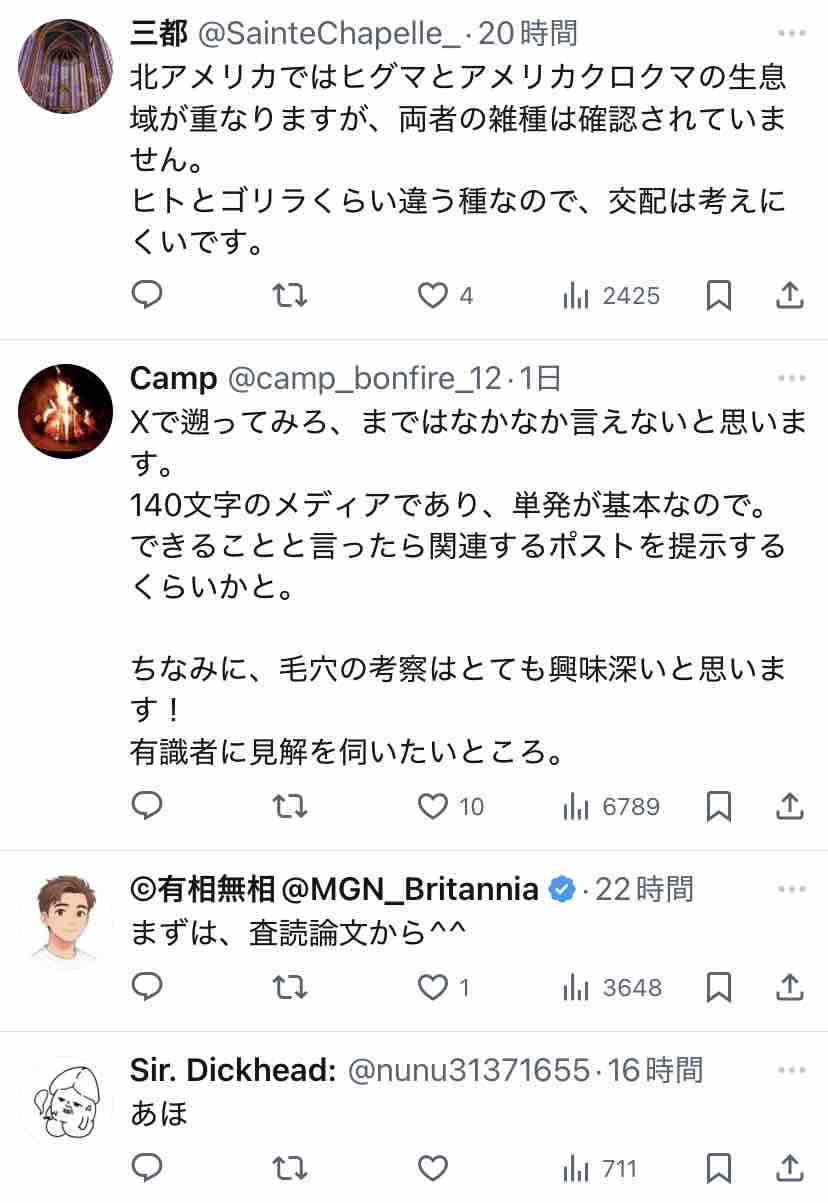
Task: Like the Camp post with 10 likes
Action: tap(432, 806)
